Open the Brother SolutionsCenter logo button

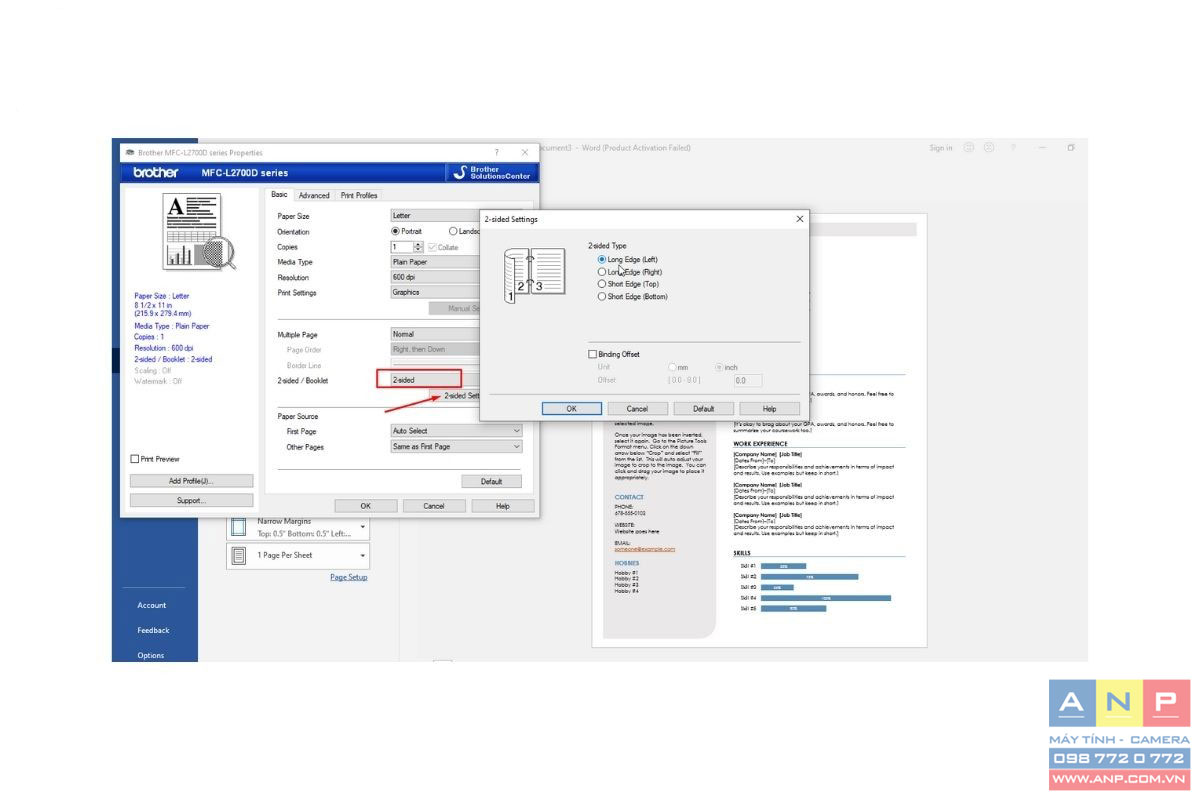point(494,173)
